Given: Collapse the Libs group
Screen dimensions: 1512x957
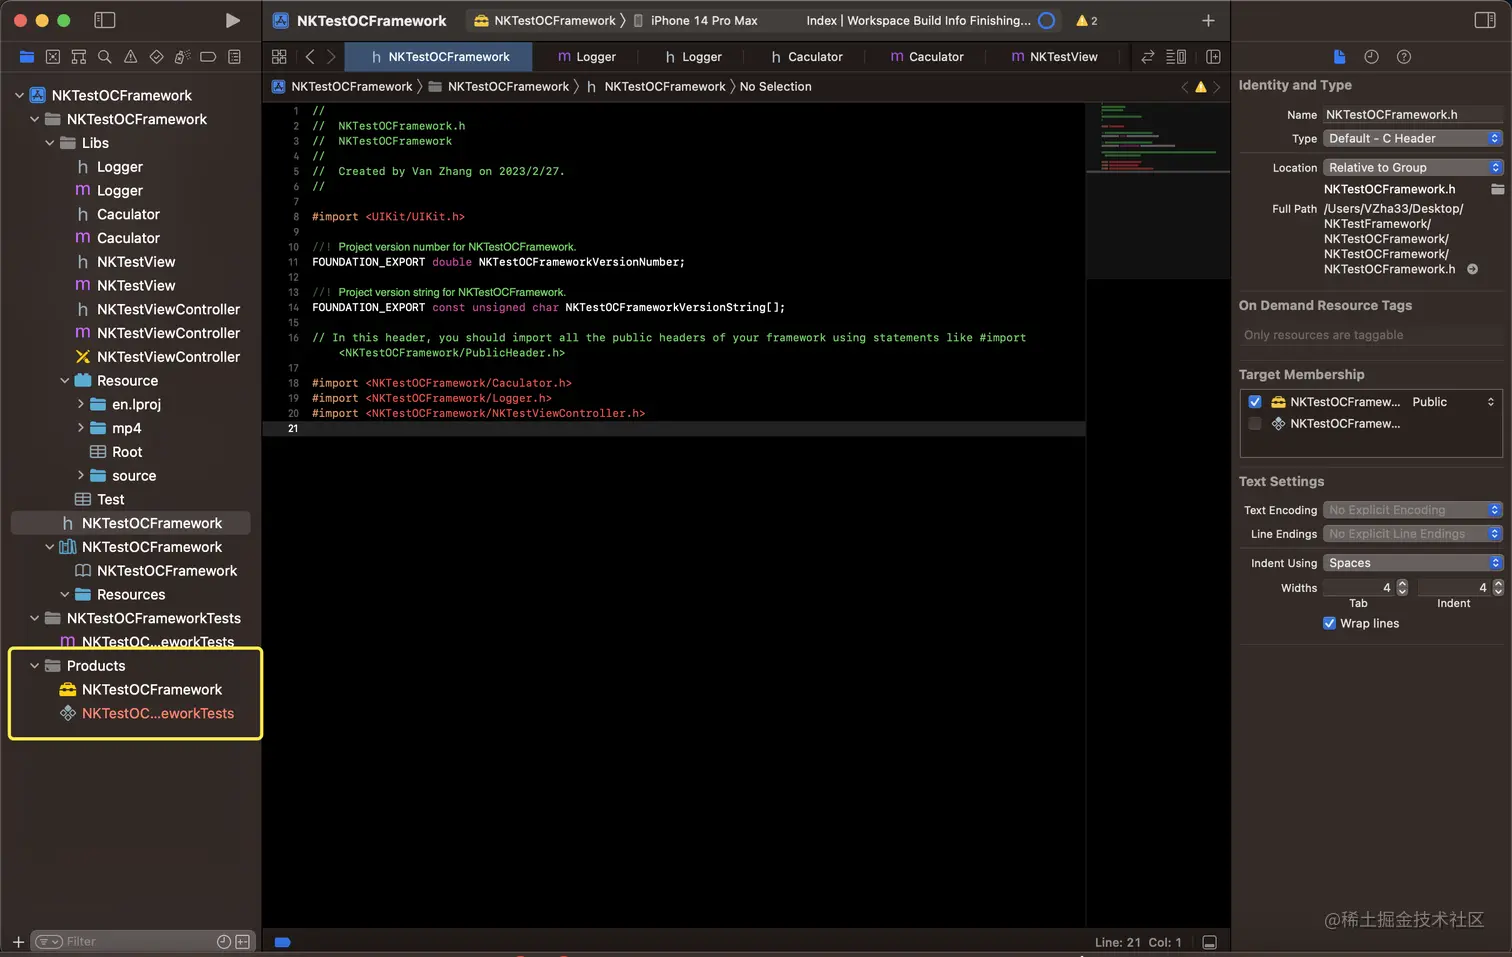Looking at the screenshot, I should tap(50, 143).
